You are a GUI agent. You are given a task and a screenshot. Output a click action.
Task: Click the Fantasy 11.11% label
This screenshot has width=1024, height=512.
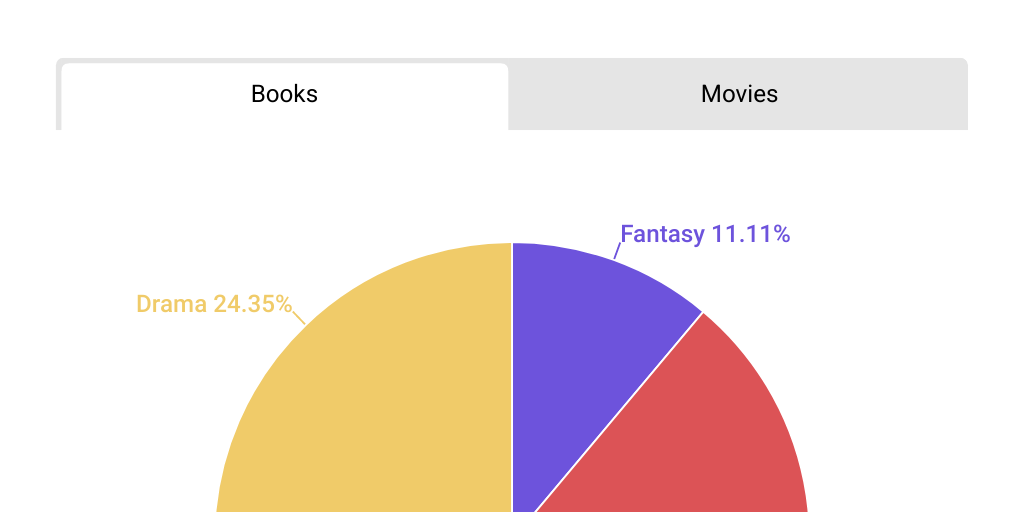point(705,235)
